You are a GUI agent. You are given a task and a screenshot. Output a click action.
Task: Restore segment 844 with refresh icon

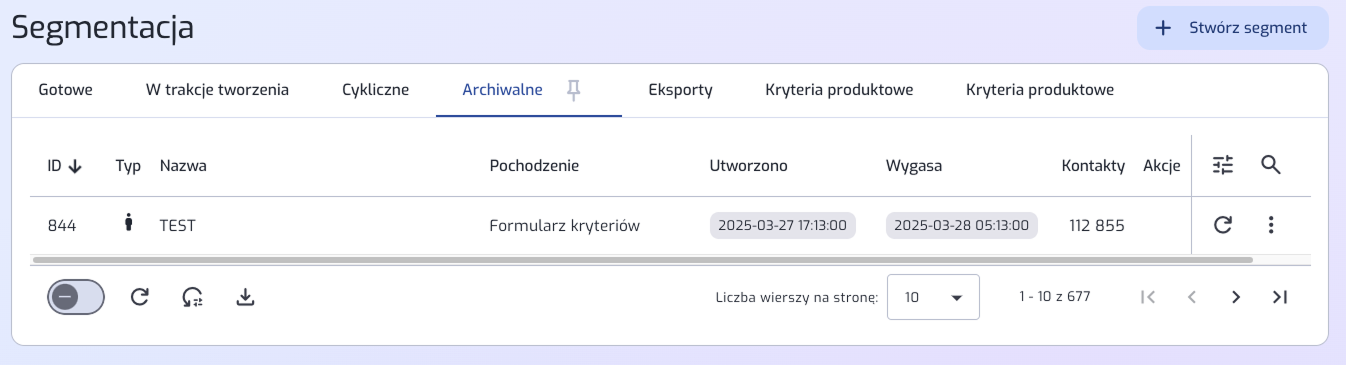pyautogui.click(x=1223, y=225)
